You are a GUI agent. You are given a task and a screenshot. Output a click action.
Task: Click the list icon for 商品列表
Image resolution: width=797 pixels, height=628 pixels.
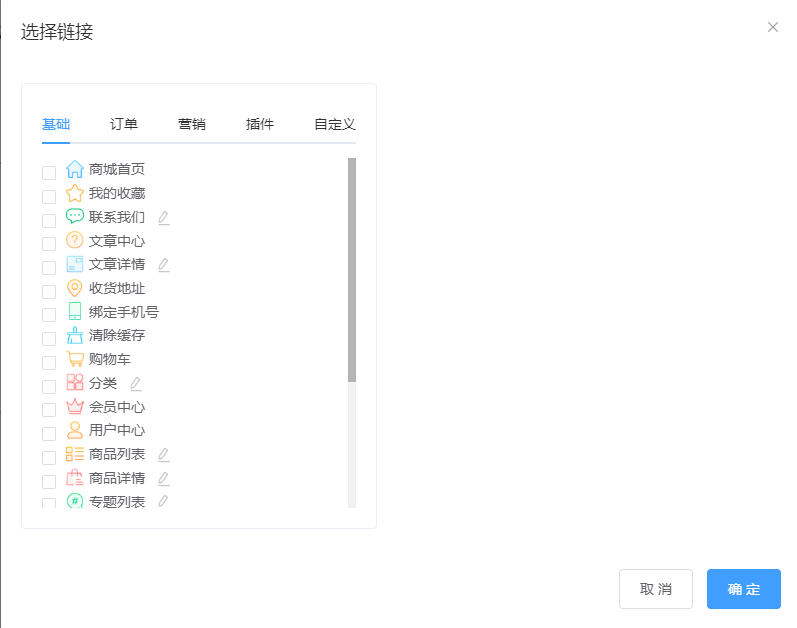coord(75,454)
